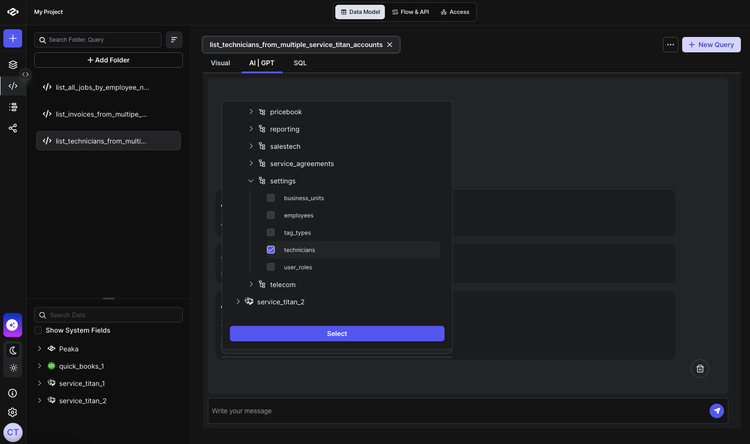
Task: Click the trash delete icon
Action: point(700,369)
